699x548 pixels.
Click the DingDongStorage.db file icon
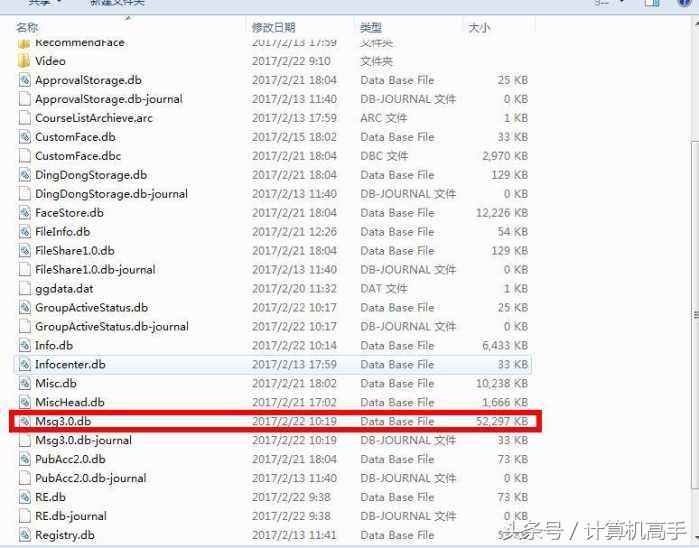(x=25, y=175)
